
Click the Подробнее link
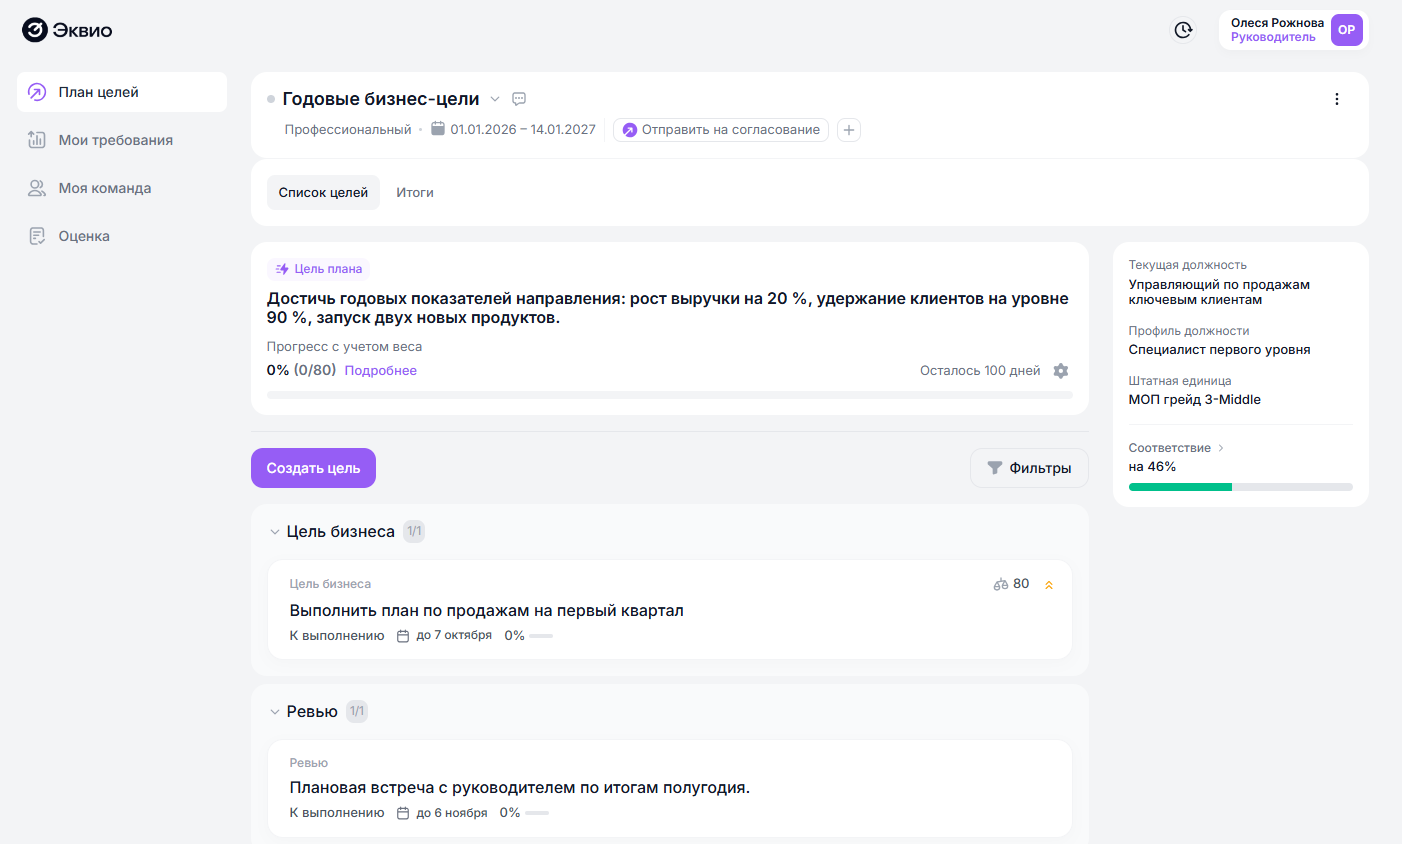coord(381,371)
